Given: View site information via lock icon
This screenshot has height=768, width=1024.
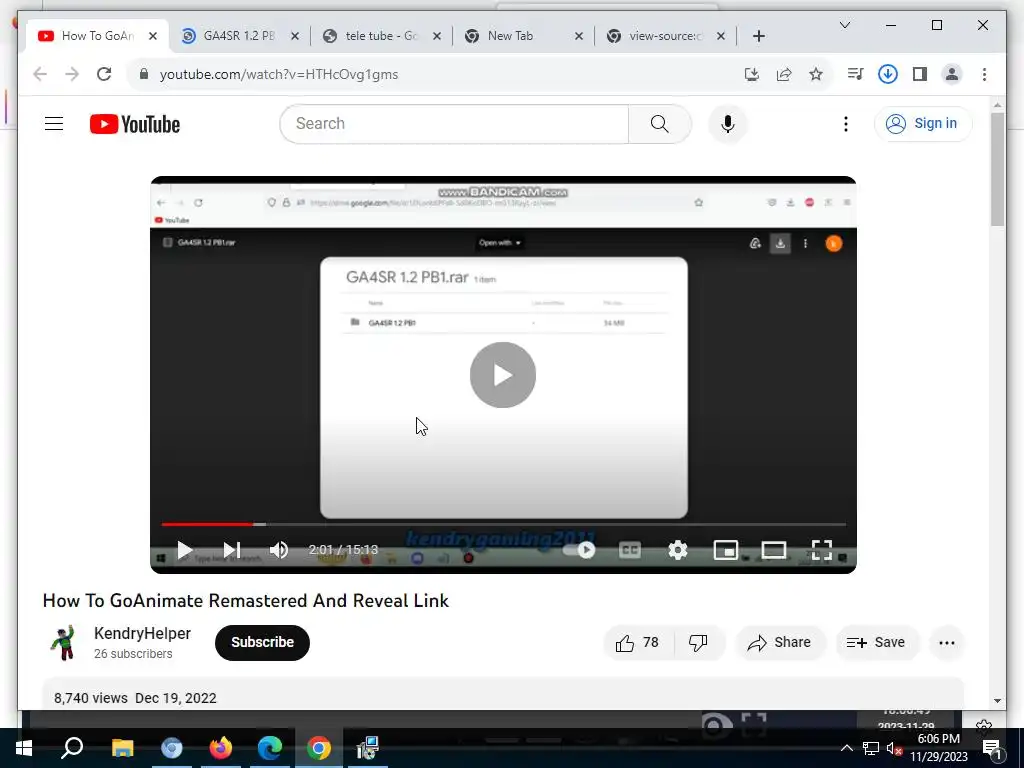Looking at the screenshot, I should pos(144,74).
